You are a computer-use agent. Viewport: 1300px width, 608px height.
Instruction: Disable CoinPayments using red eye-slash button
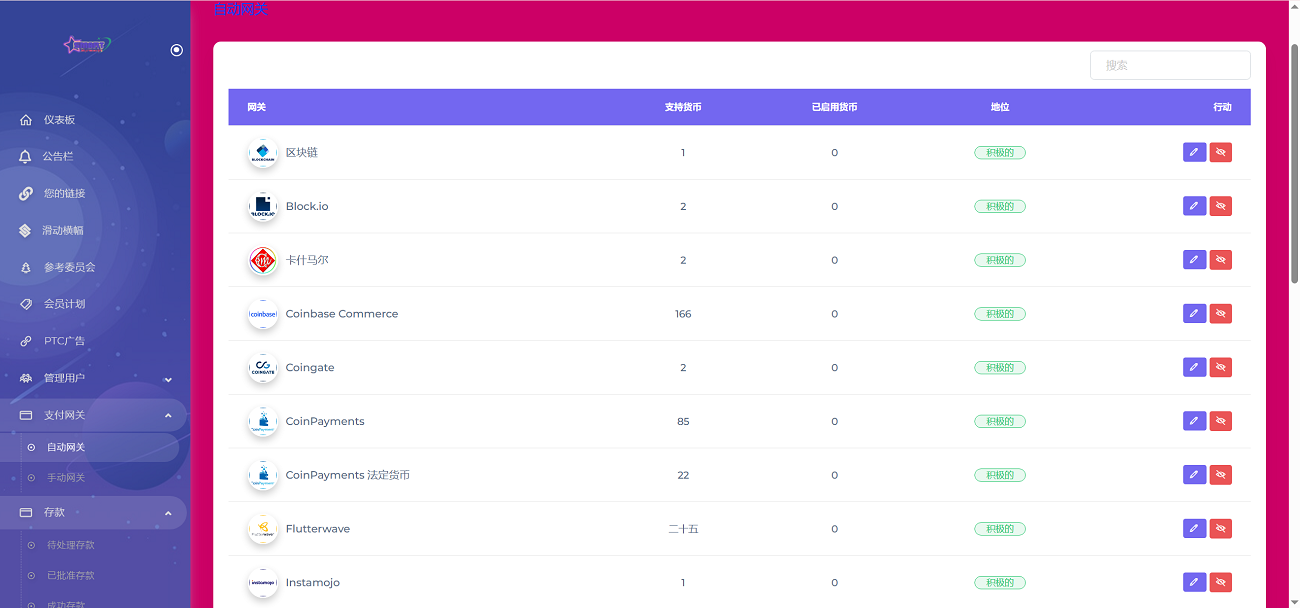coord(1220,421)
